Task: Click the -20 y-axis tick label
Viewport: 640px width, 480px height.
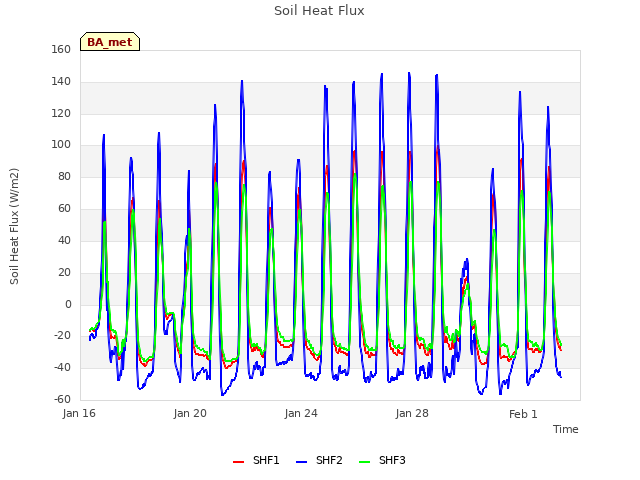Action: pyautogui.click(x=62, y=336)
